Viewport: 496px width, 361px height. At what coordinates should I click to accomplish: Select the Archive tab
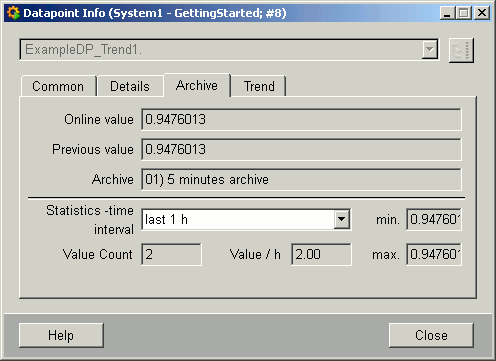point(197,85)
